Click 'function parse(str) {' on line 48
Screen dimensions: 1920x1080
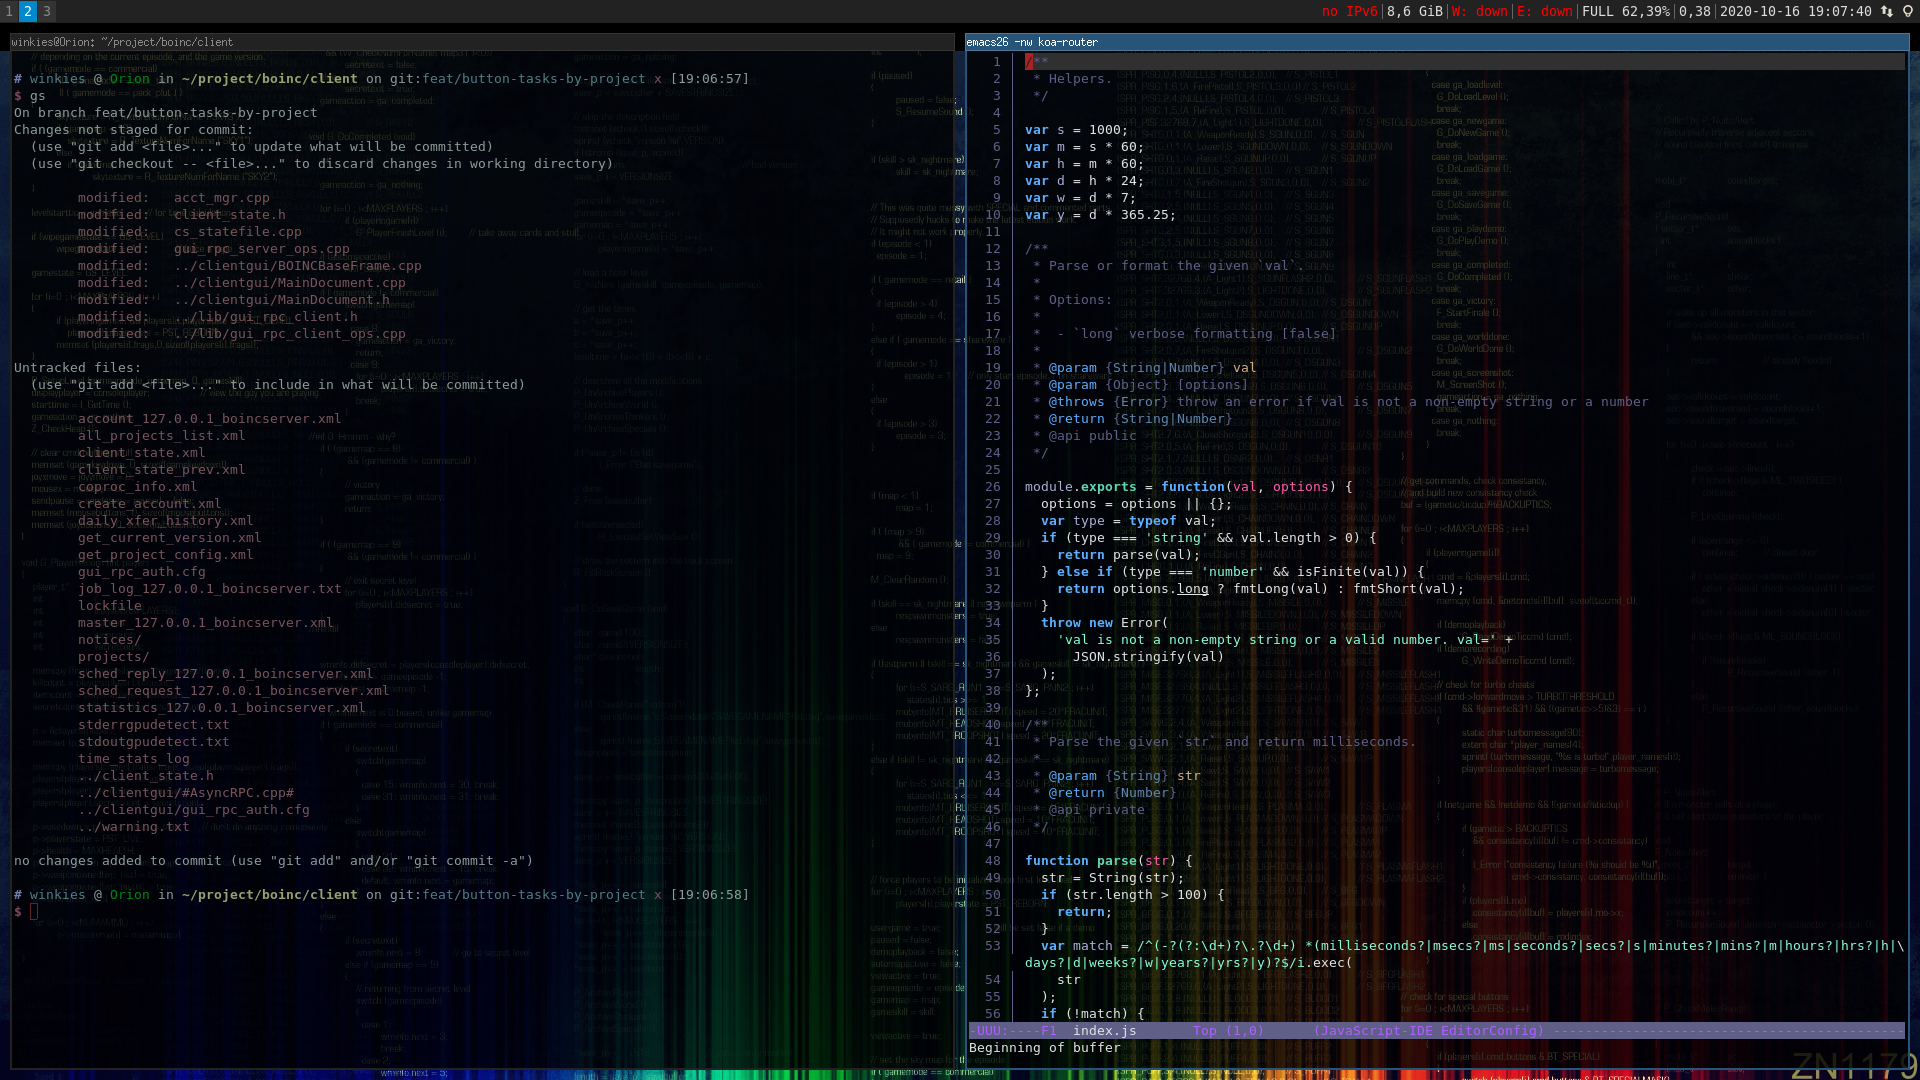click(1109, 861)
